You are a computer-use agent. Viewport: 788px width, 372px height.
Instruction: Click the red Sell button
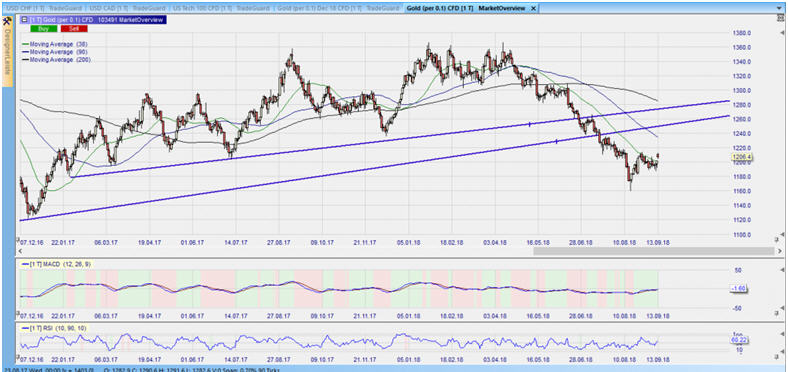[74, 29]
